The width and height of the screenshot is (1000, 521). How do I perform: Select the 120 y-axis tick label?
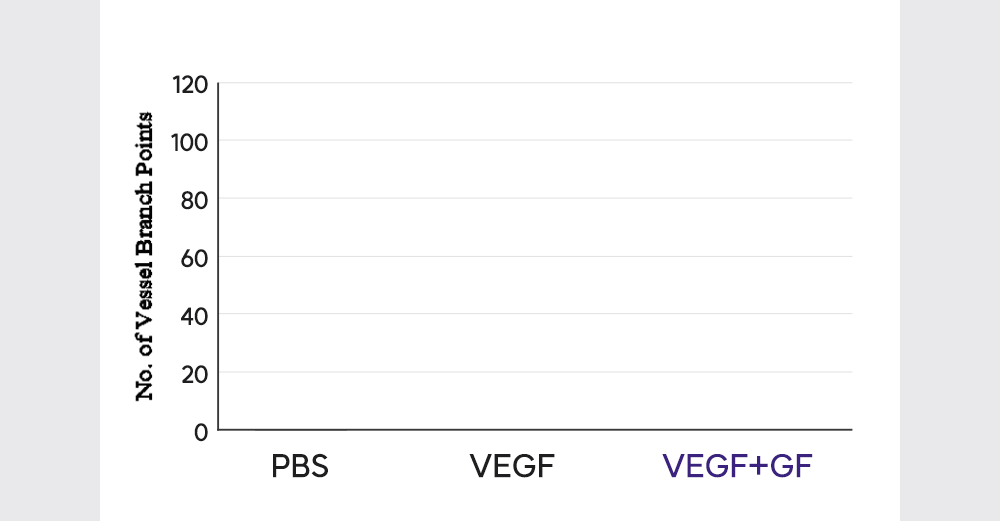[x=188, y=84]
